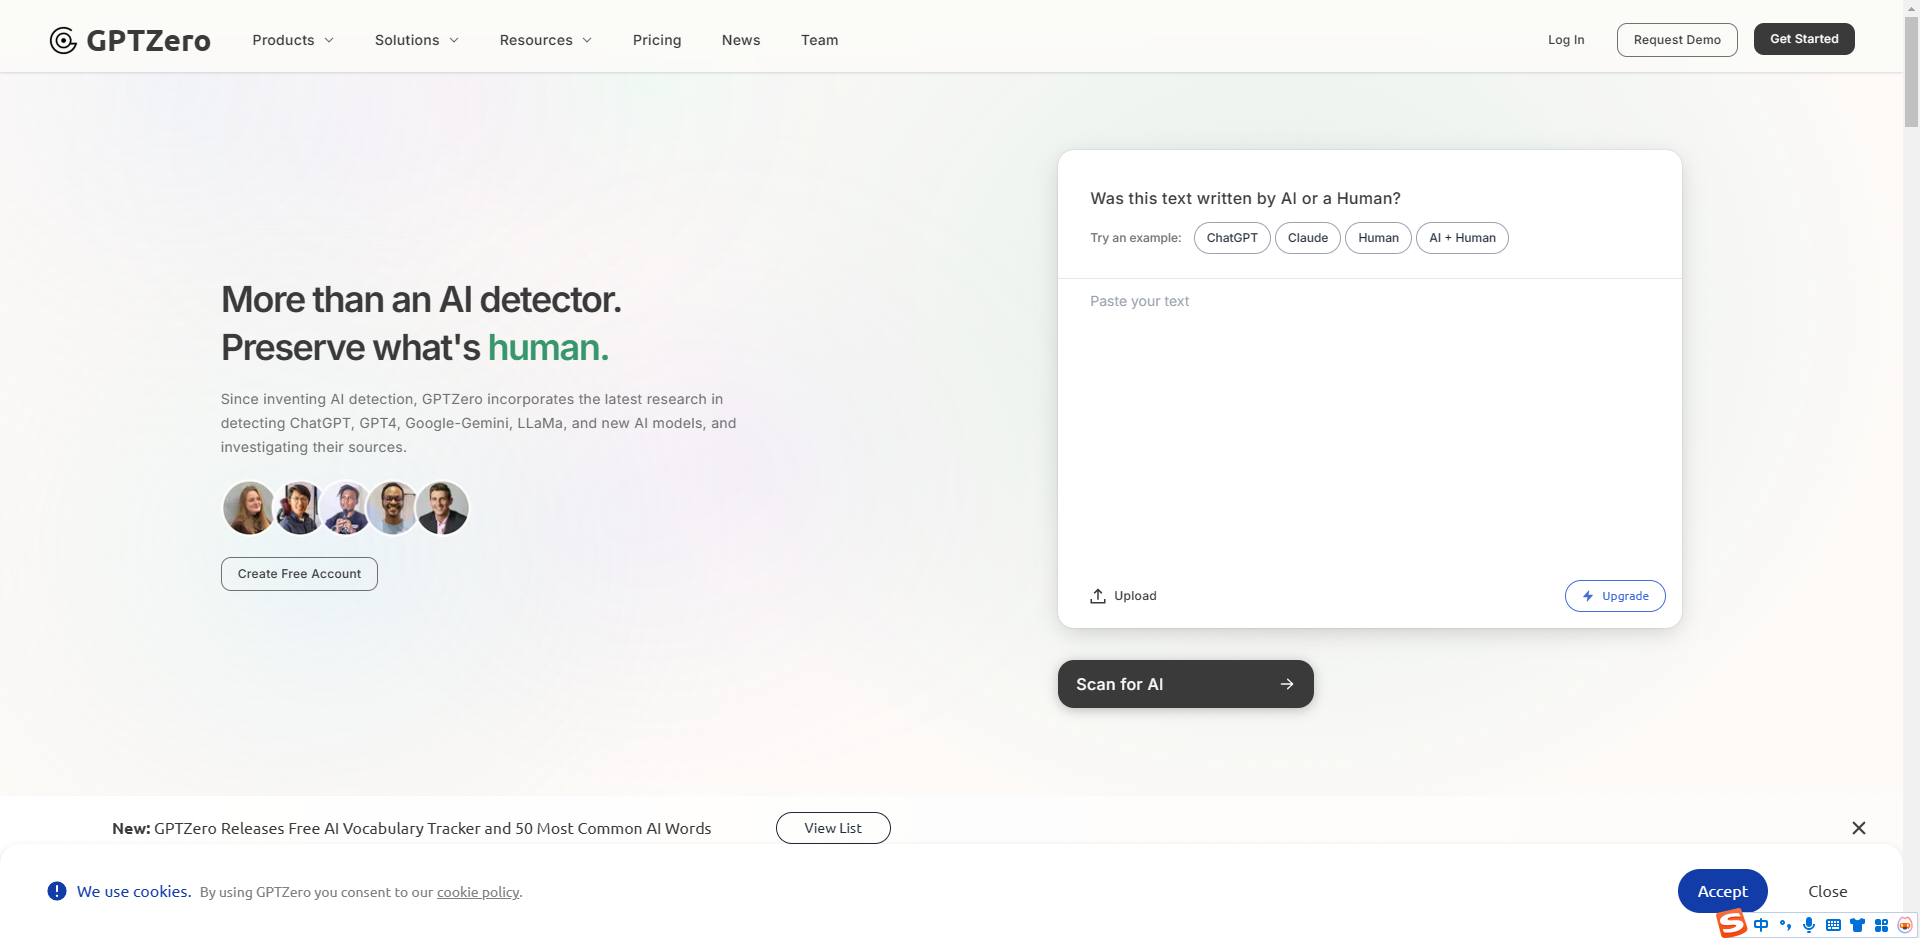Expand the Solutions dropdown menu
1920x938 pixels.
point(416,40)
